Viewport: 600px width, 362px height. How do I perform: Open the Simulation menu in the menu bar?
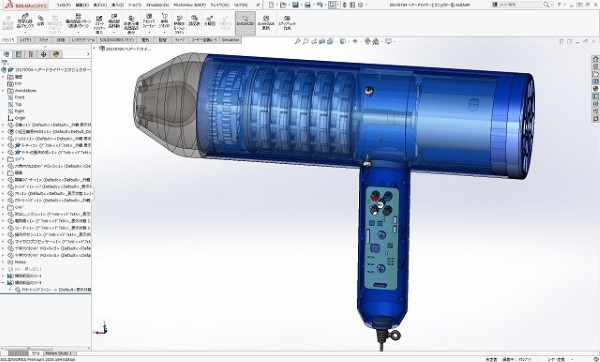point(157,5)
